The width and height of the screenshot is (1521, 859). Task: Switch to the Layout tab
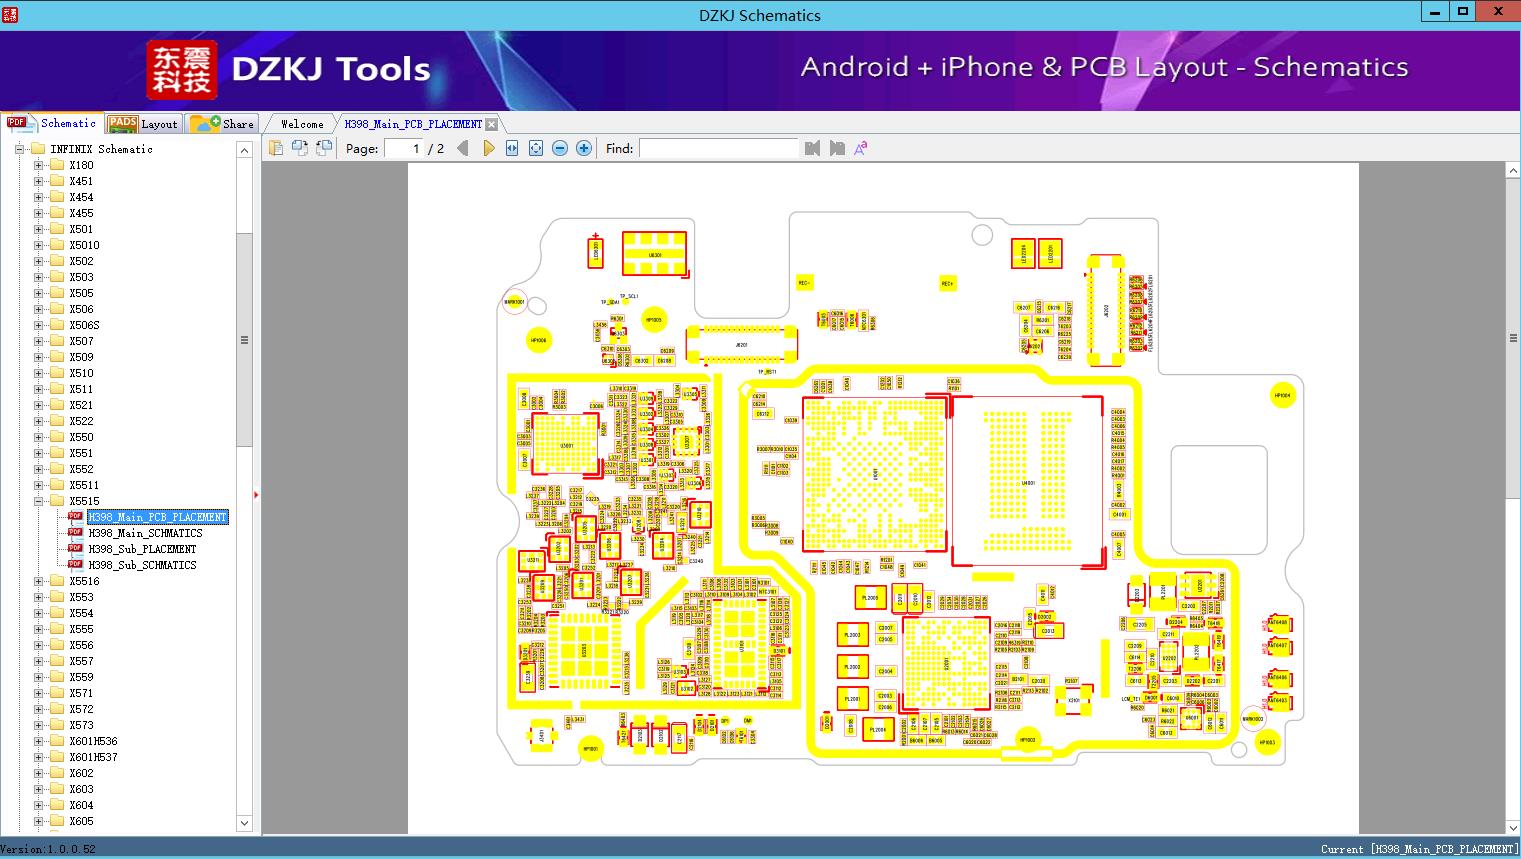click(143, 123)
